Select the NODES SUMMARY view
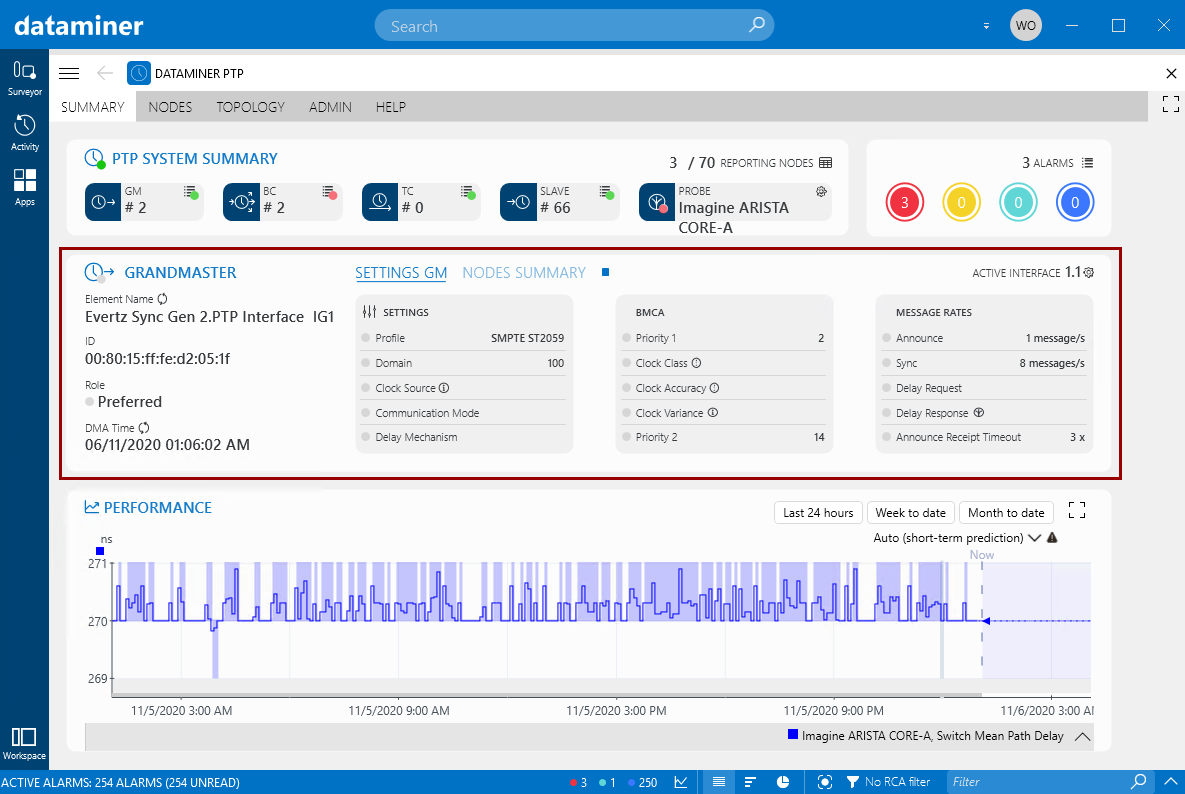Viewport: 1185px width, 794px height. click(x=524, y=273)
